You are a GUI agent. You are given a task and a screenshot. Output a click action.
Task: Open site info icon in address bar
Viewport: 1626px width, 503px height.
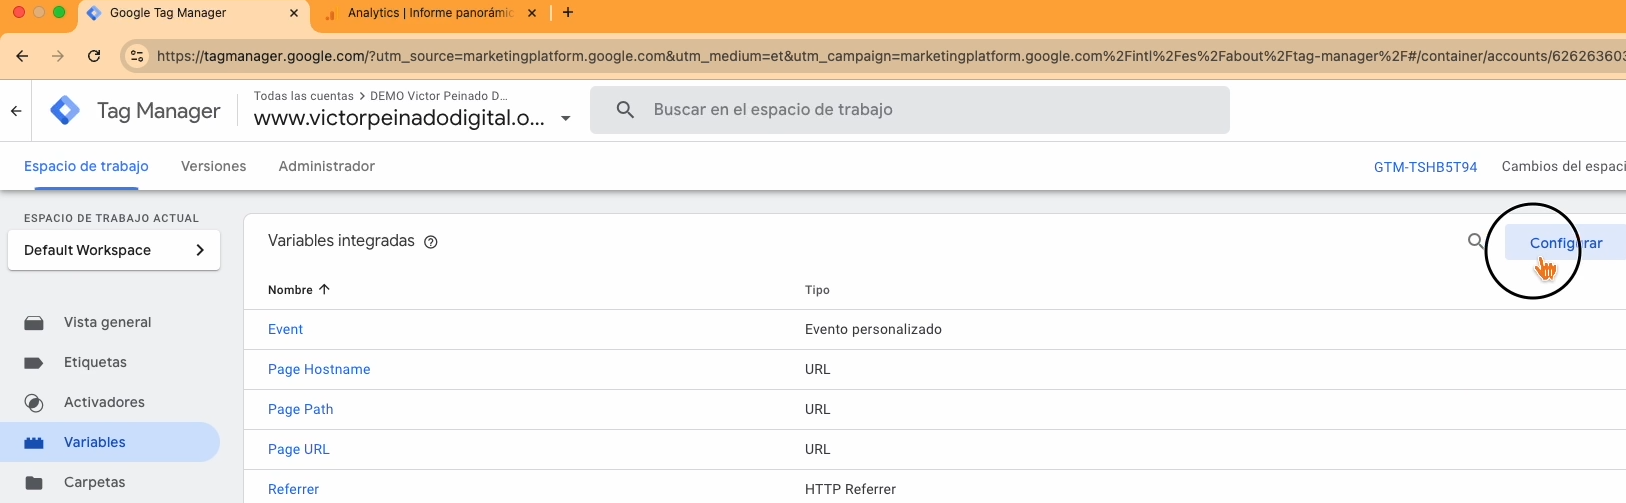tap(137, 56)
